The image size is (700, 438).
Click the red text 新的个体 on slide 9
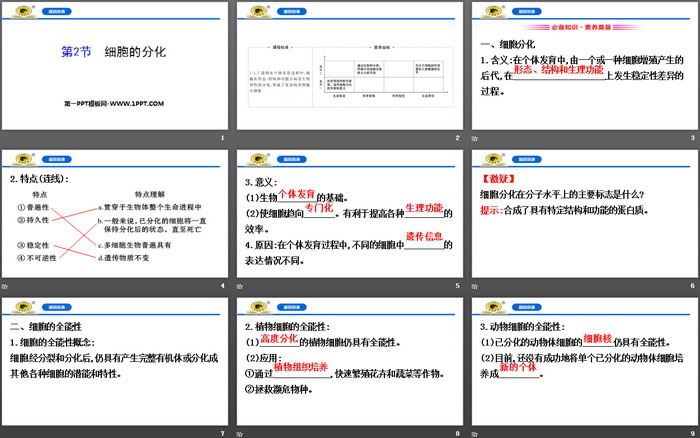point(518,367)
